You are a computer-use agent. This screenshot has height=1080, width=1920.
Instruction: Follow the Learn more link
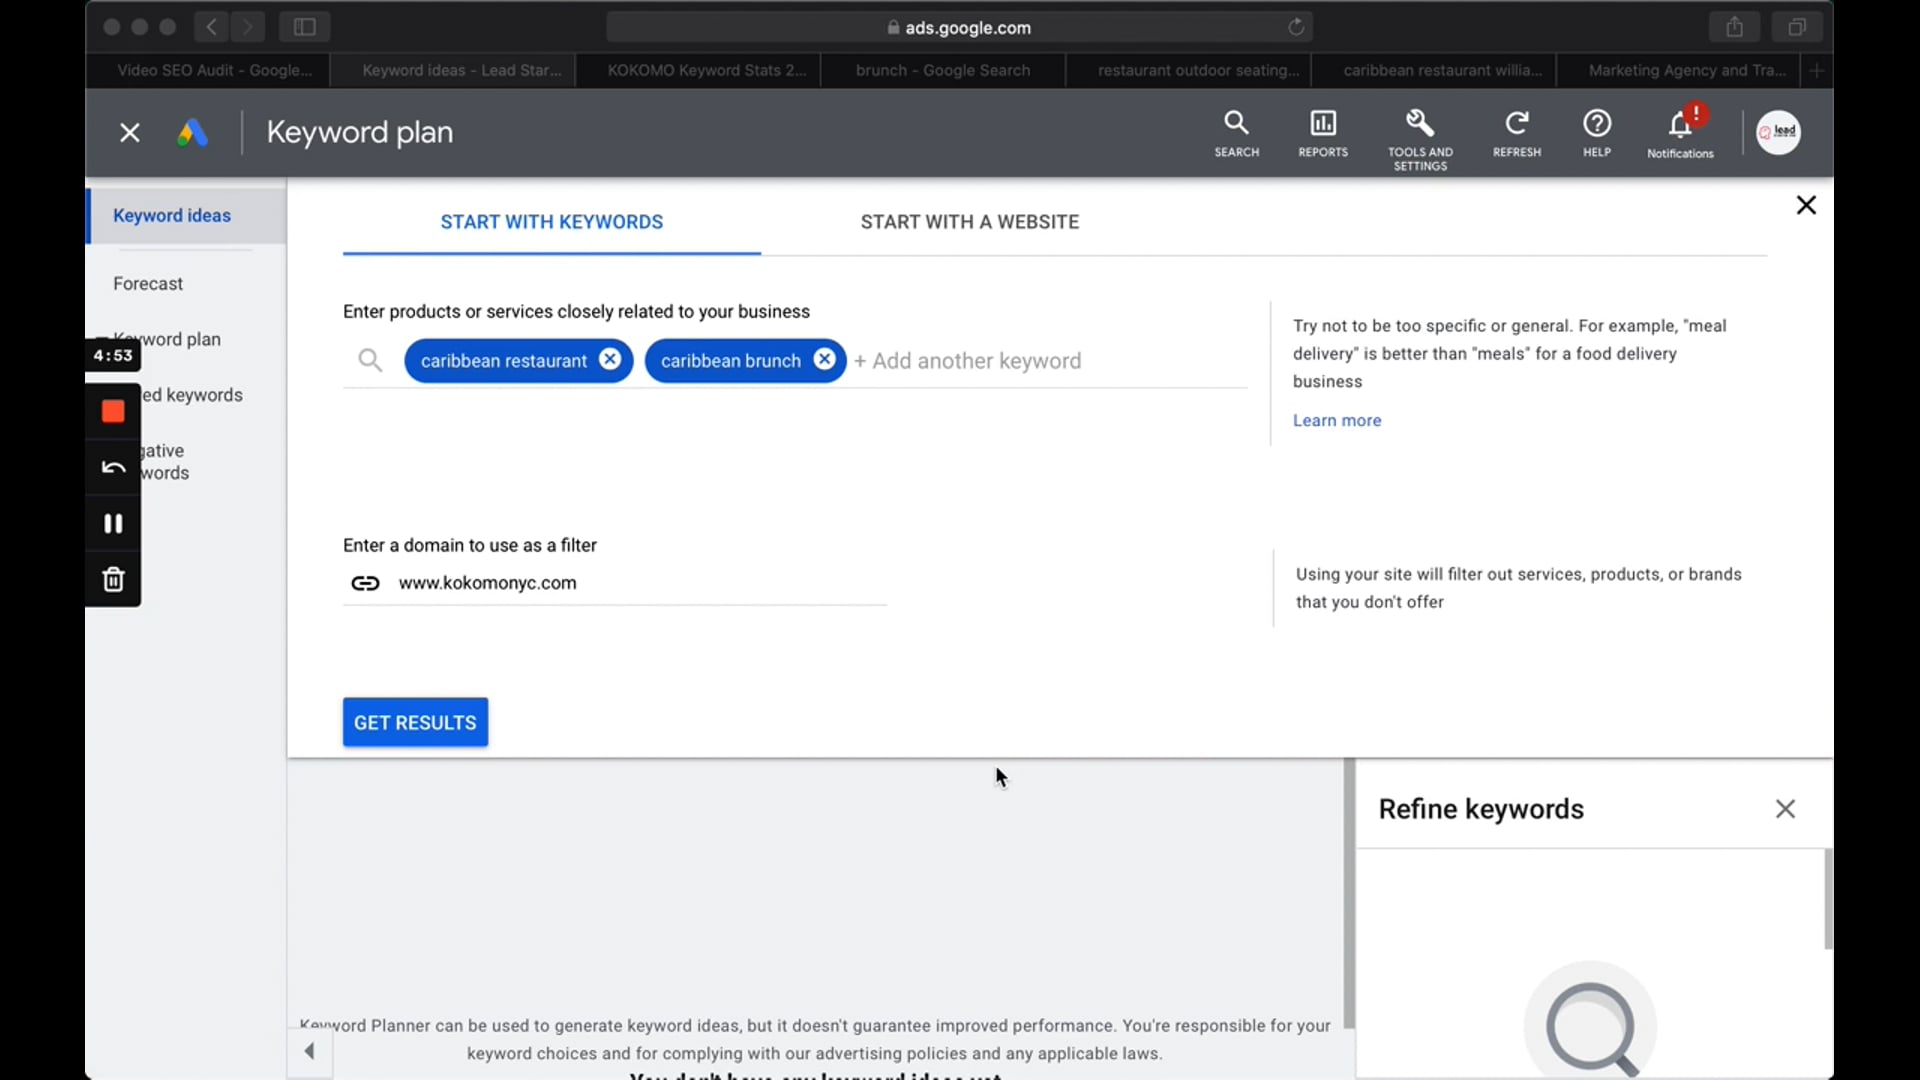(1336, 421)
